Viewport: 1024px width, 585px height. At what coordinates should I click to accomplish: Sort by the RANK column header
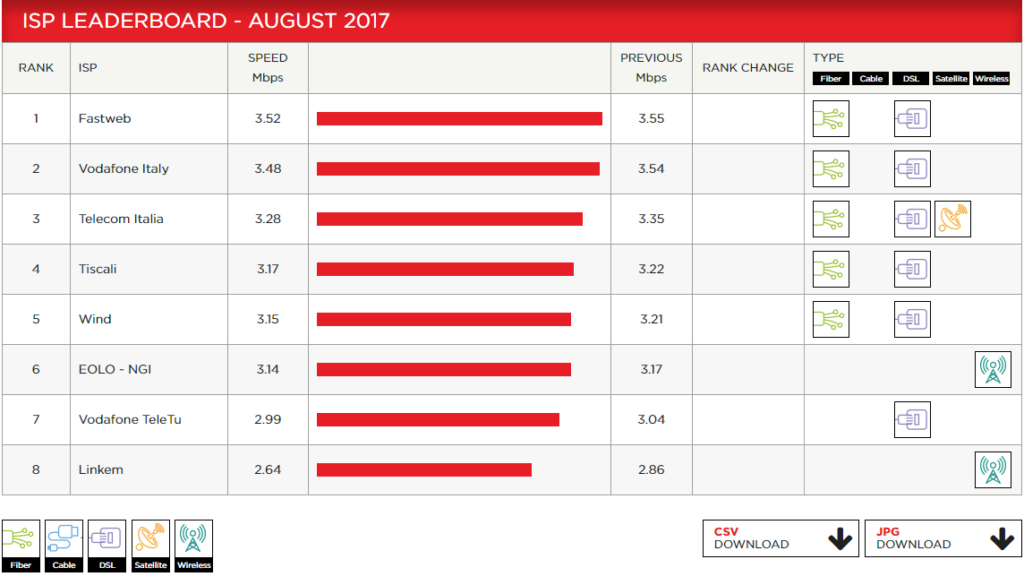tap(36, 68)
